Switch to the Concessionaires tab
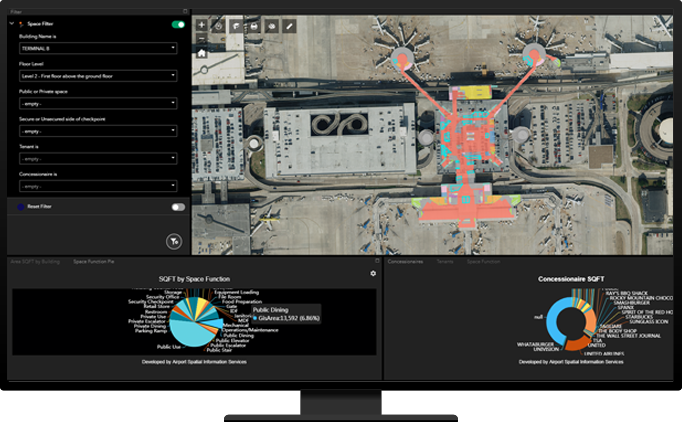682x422 pixels. pos(405,261)
